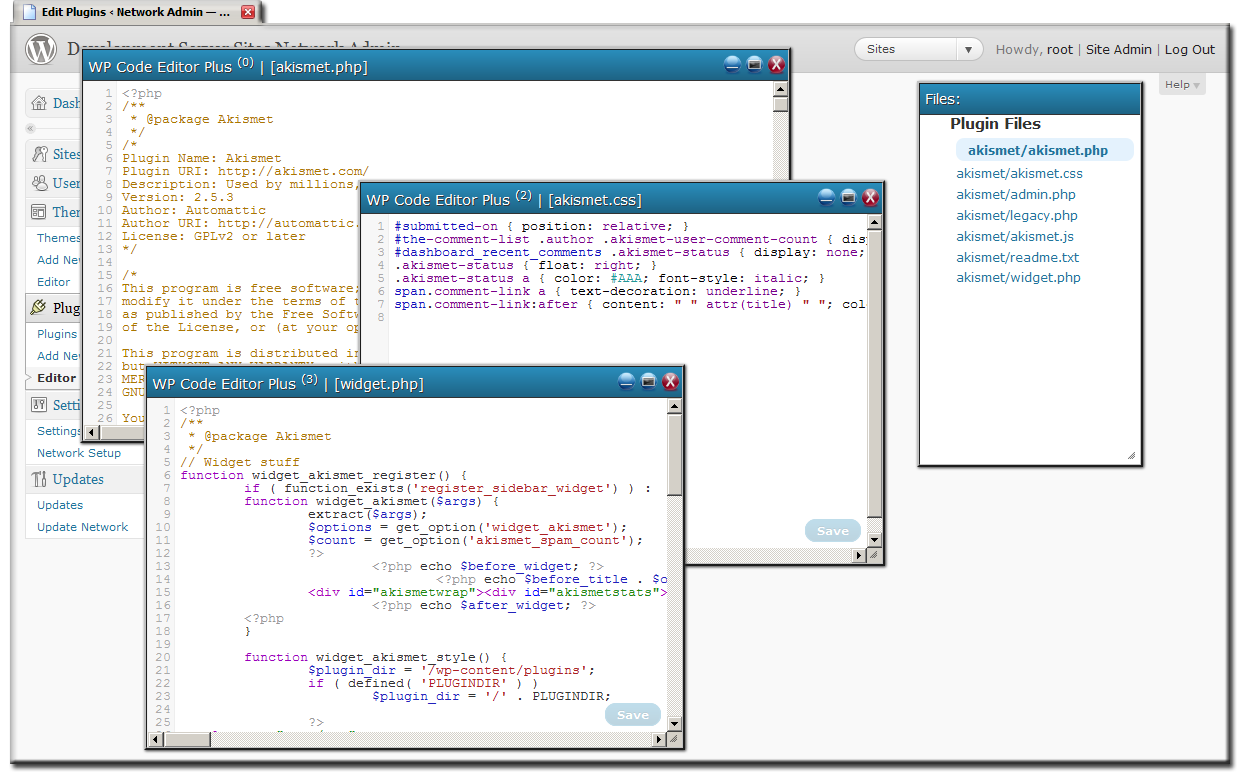This screenshot has width=1244, height=782.
Task: Minimize the widget.php editor window
Action: click(x=627, y=381)
